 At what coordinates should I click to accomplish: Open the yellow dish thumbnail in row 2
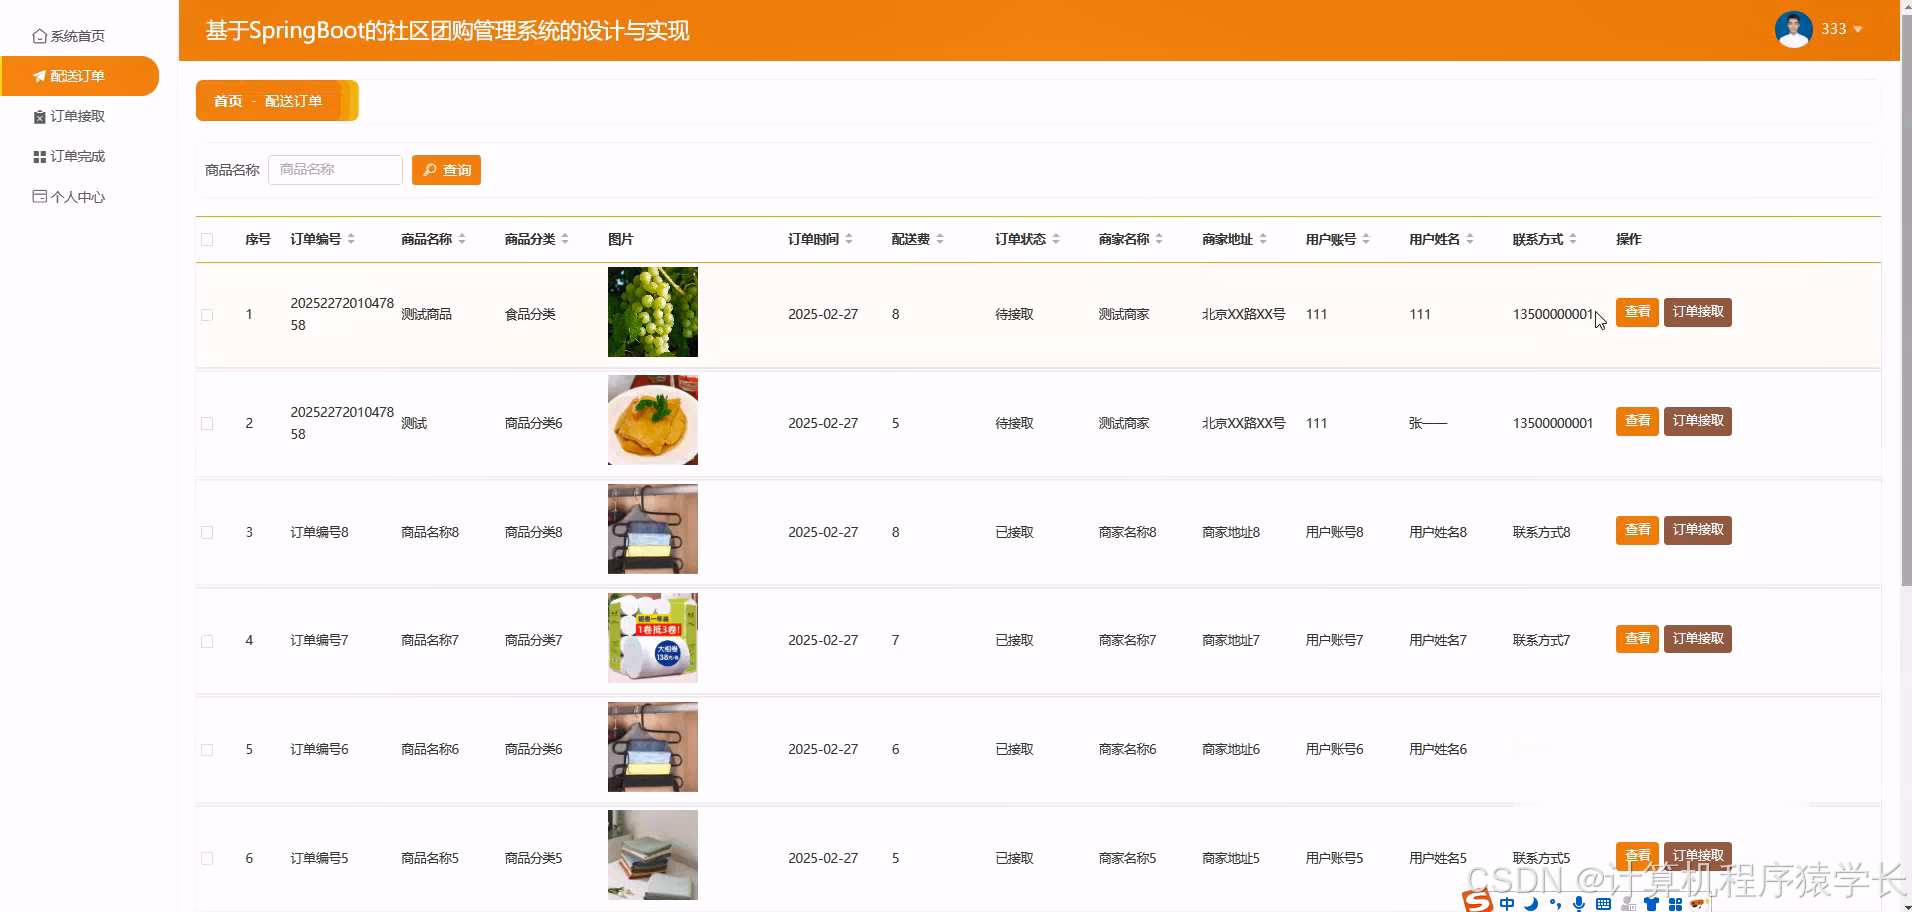pyautogui.click(x=653, y=420)
